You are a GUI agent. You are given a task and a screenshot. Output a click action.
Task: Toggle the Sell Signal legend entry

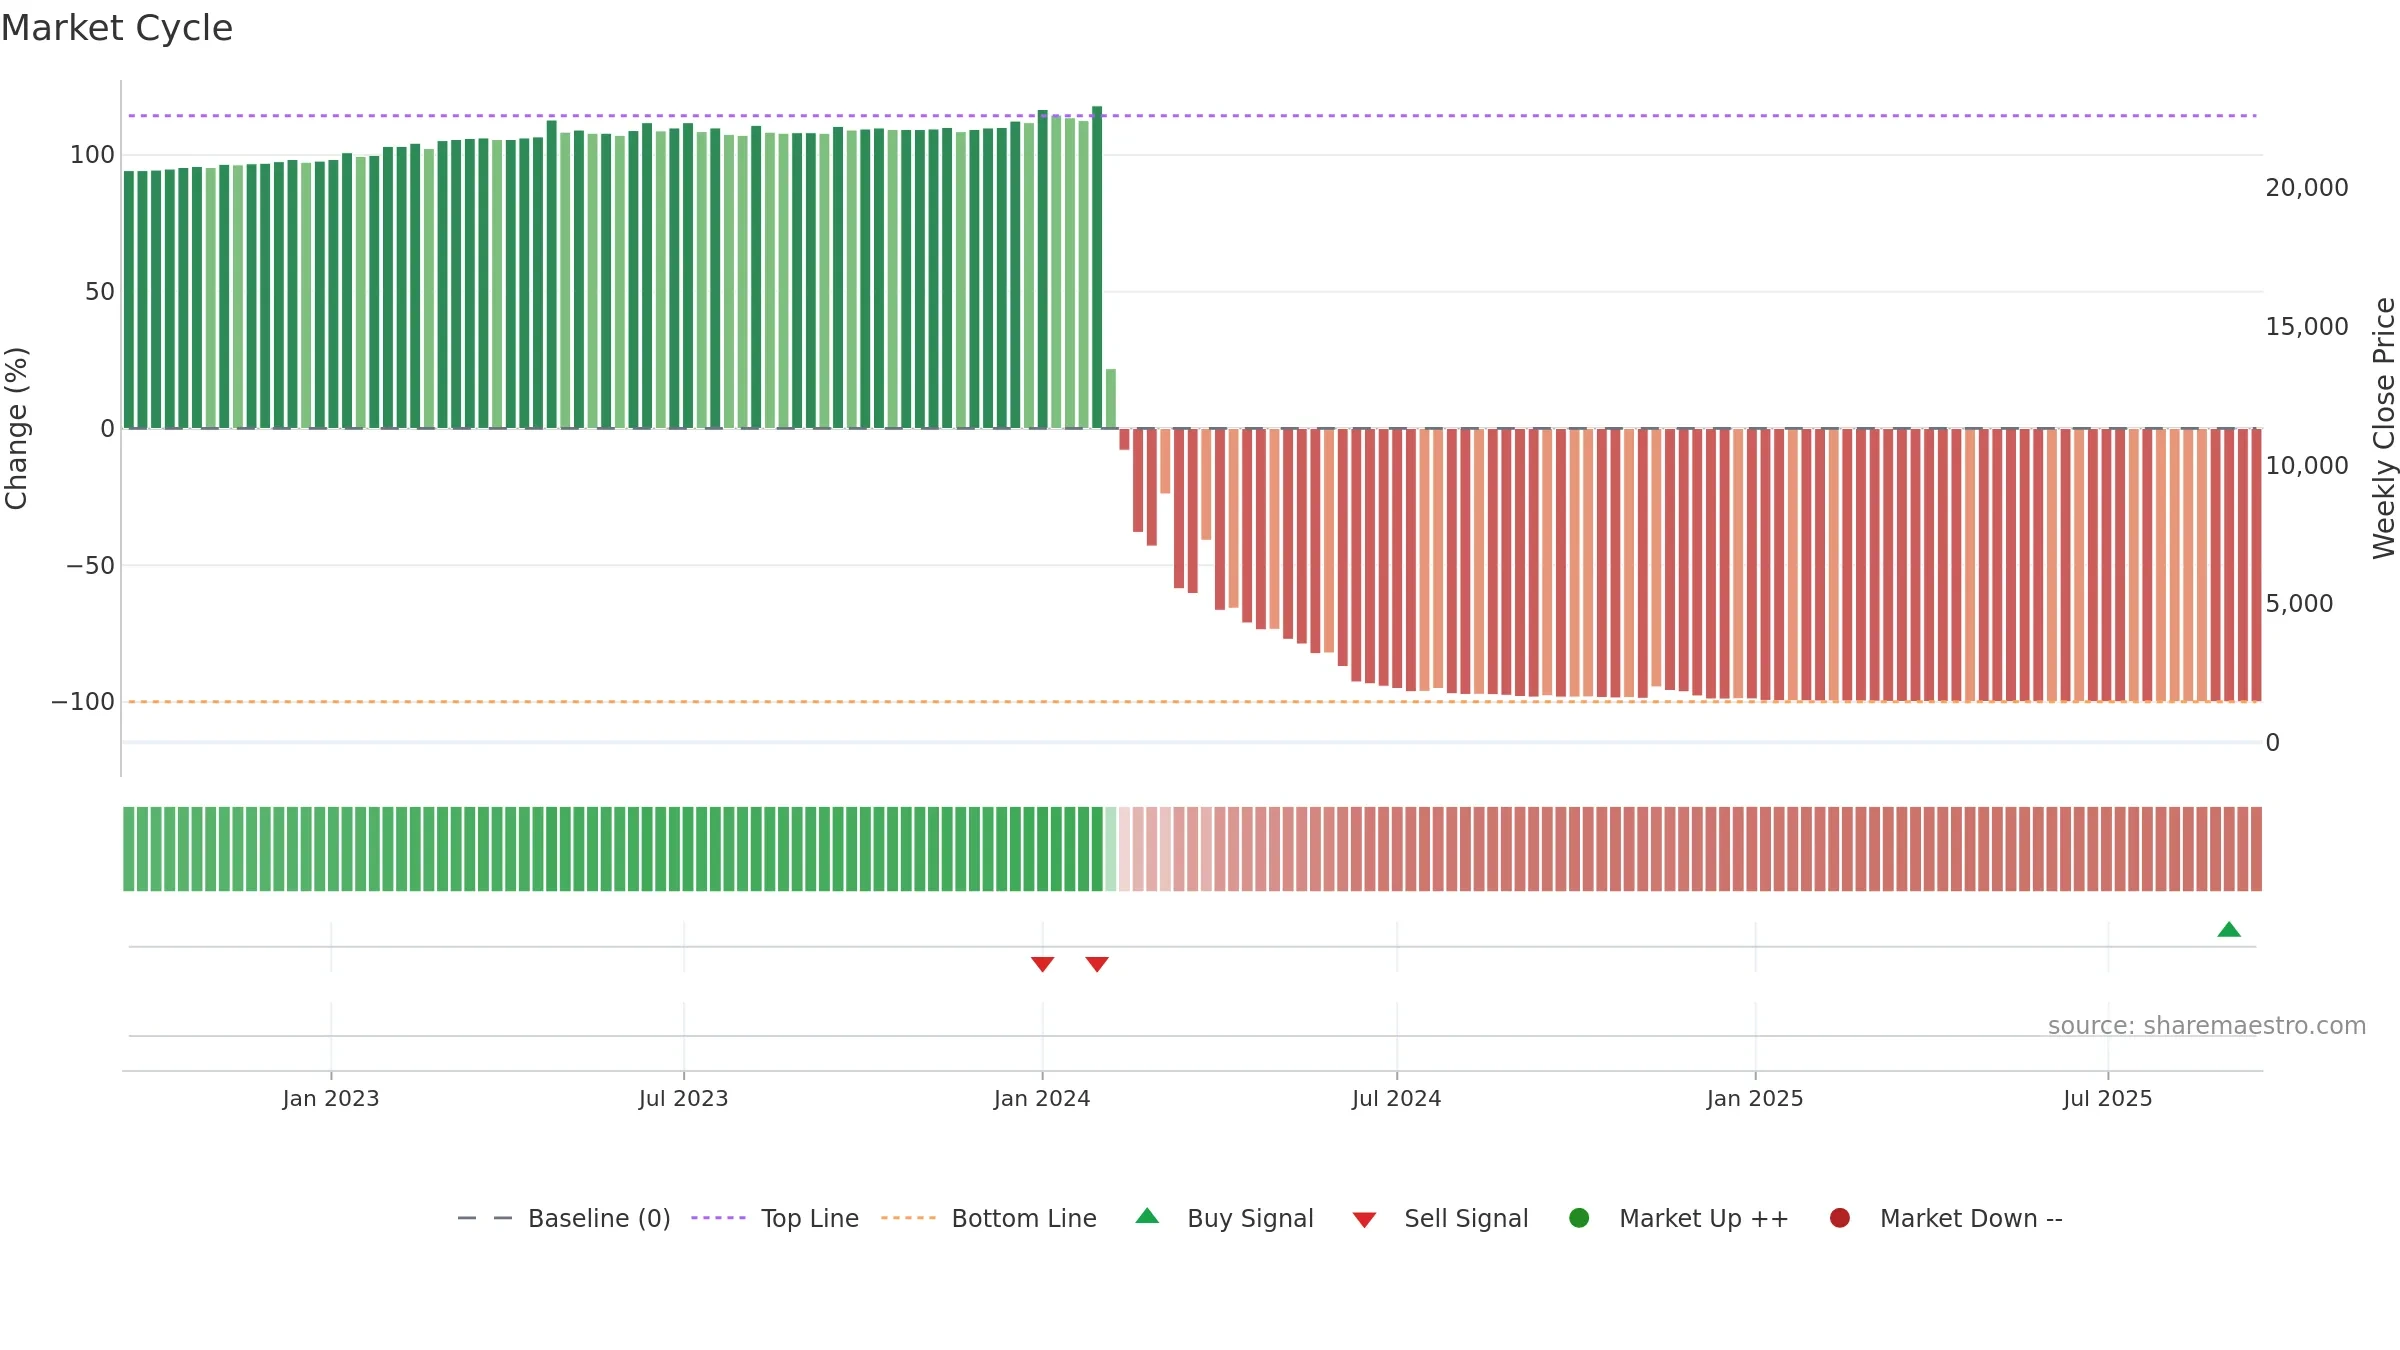click(x=1440, y=1218)
